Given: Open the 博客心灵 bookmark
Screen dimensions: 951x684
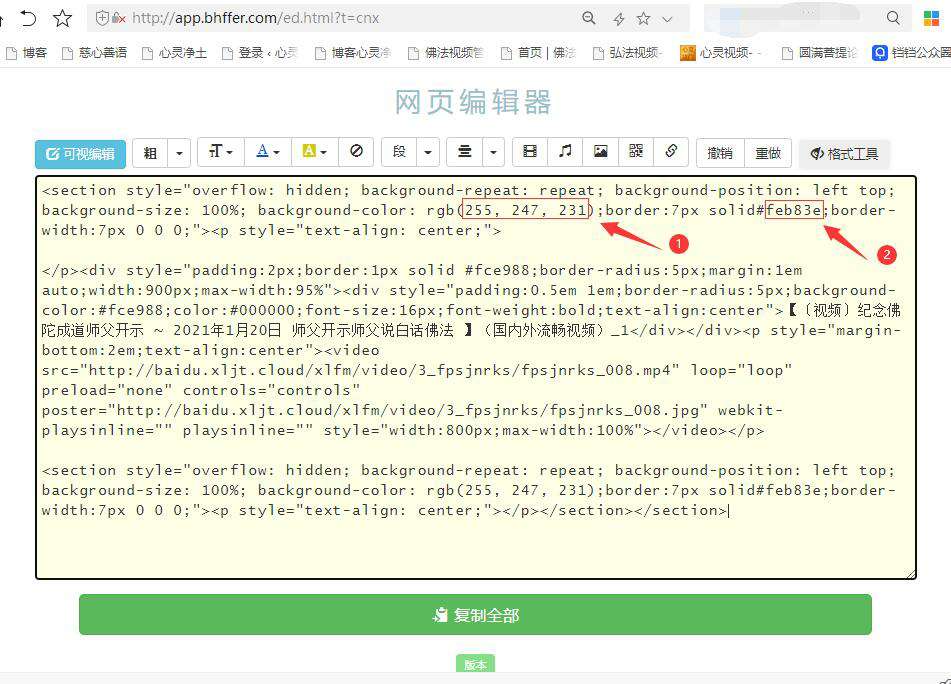Looking at the screenshot, I should (353, 53).
